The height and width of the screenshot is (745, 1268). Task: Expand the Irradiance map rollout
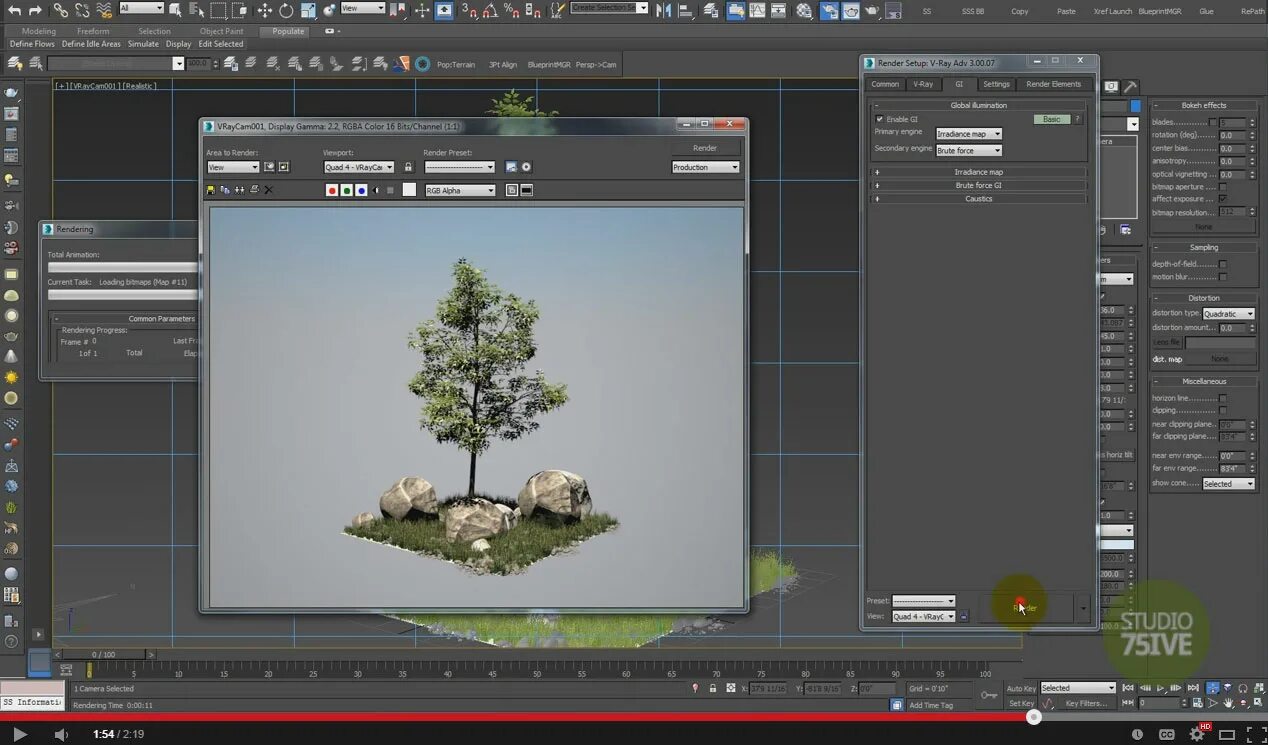[978, 172]
